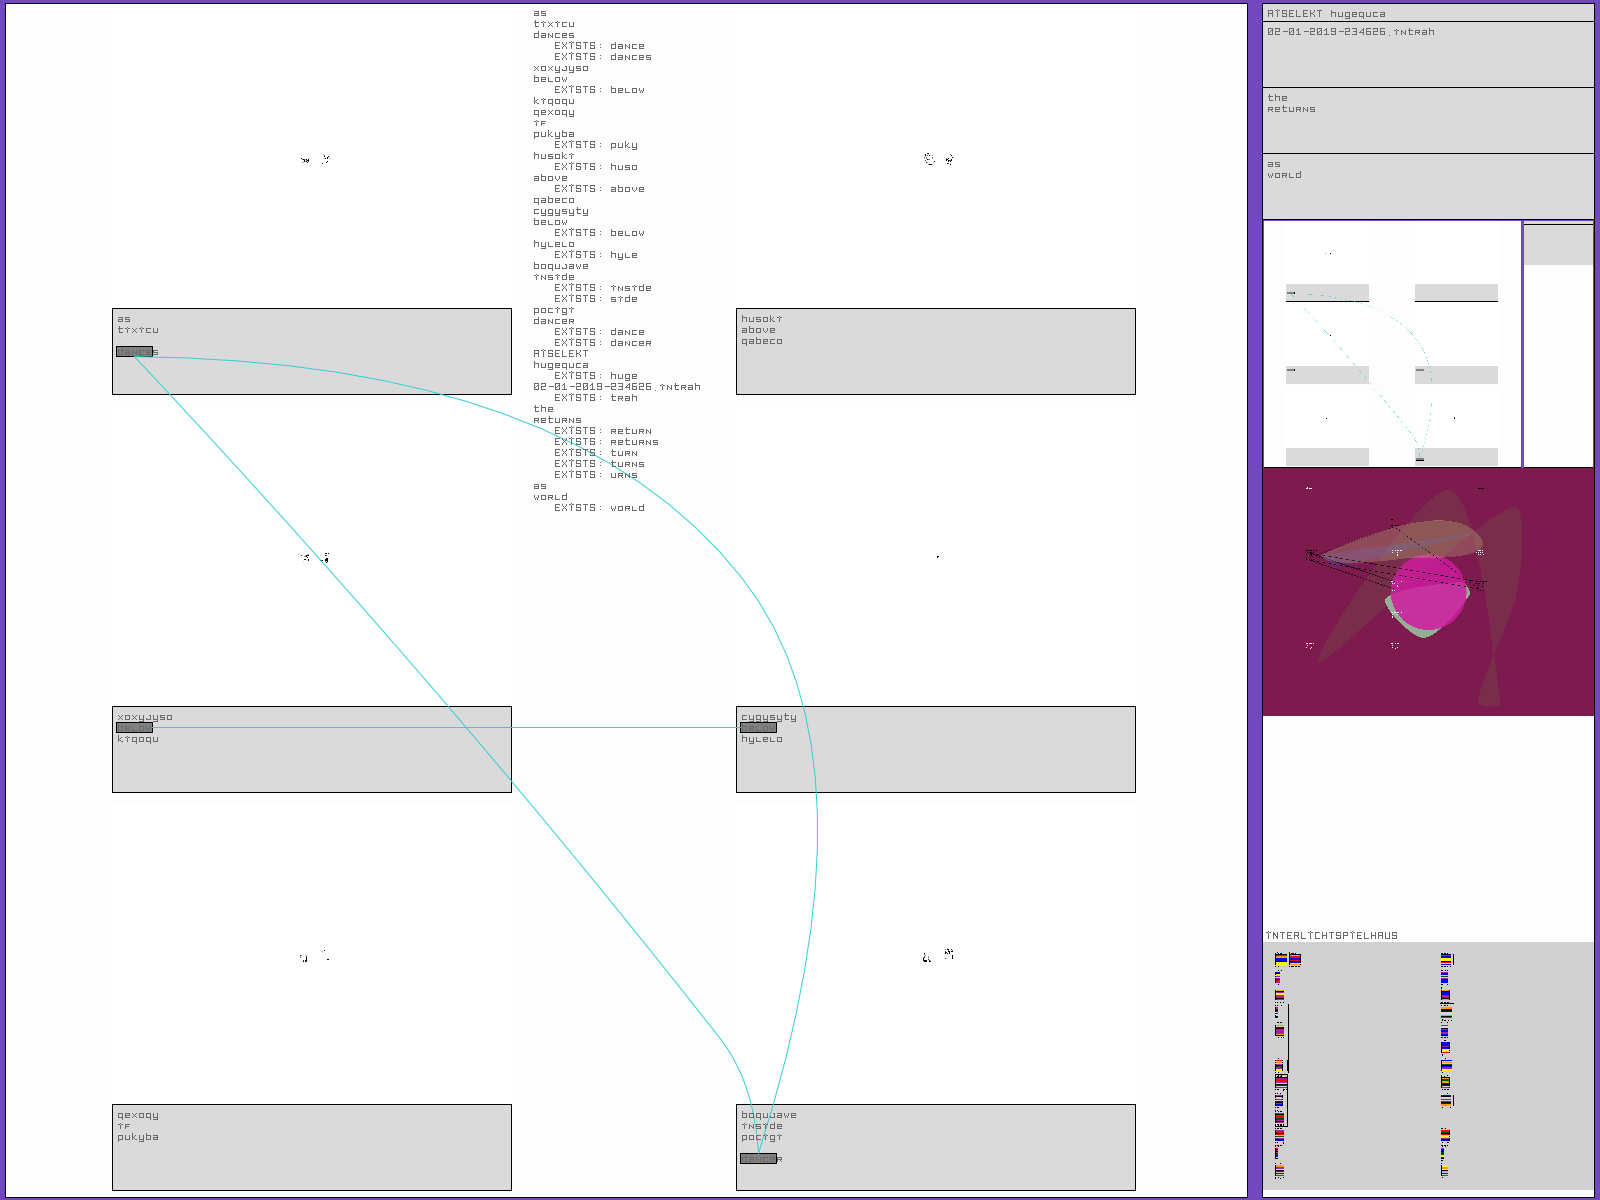Select the red-striped bordered tile in the left column
This screenshot has height=1200, width=1600.
(x=1281, y=1082)
